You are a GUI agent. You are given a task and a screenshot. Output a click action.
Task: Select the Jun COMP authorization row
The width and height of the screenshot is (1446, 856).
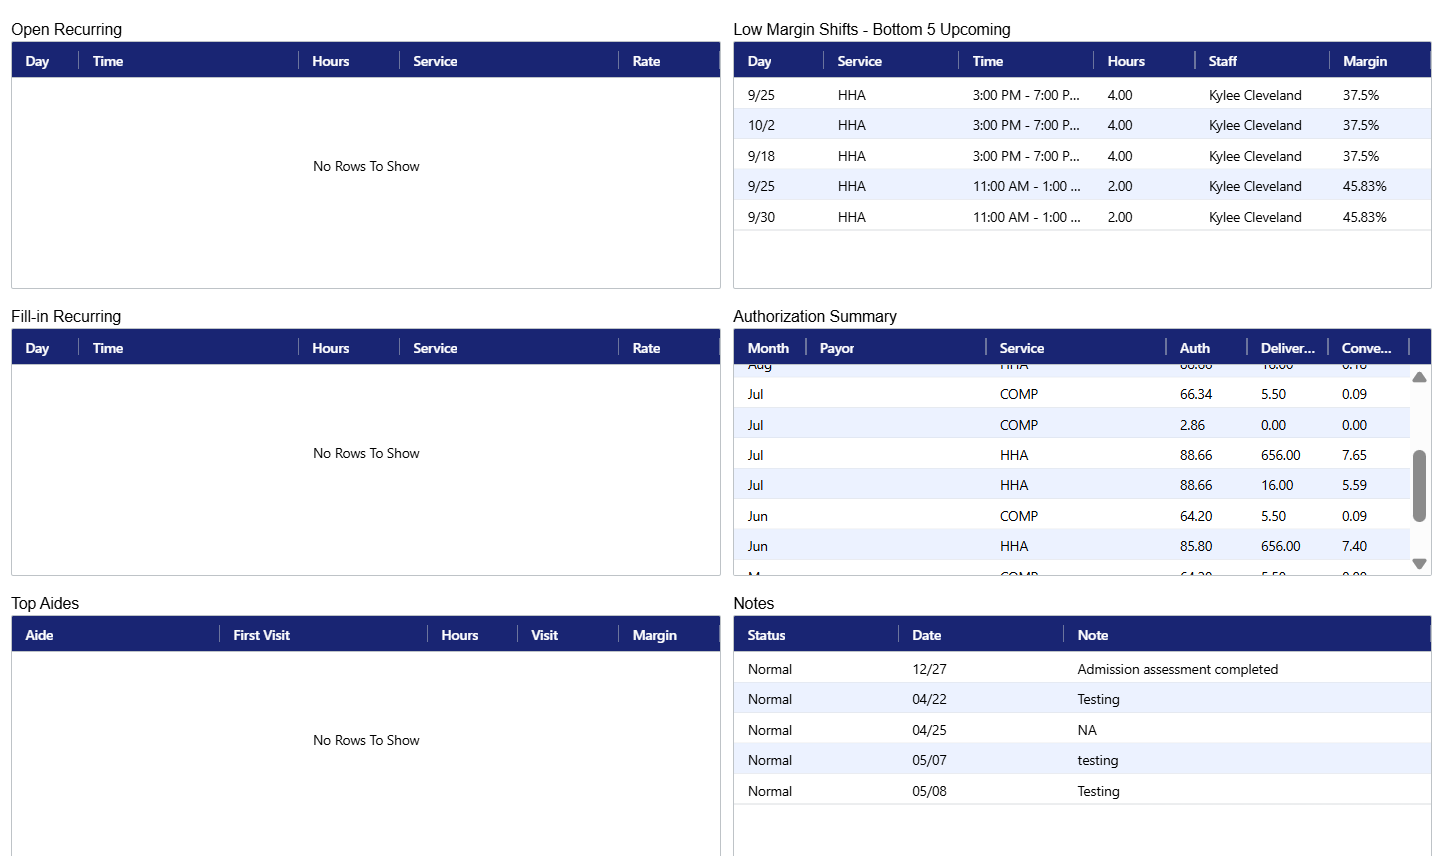click(x=1071, y=516)
